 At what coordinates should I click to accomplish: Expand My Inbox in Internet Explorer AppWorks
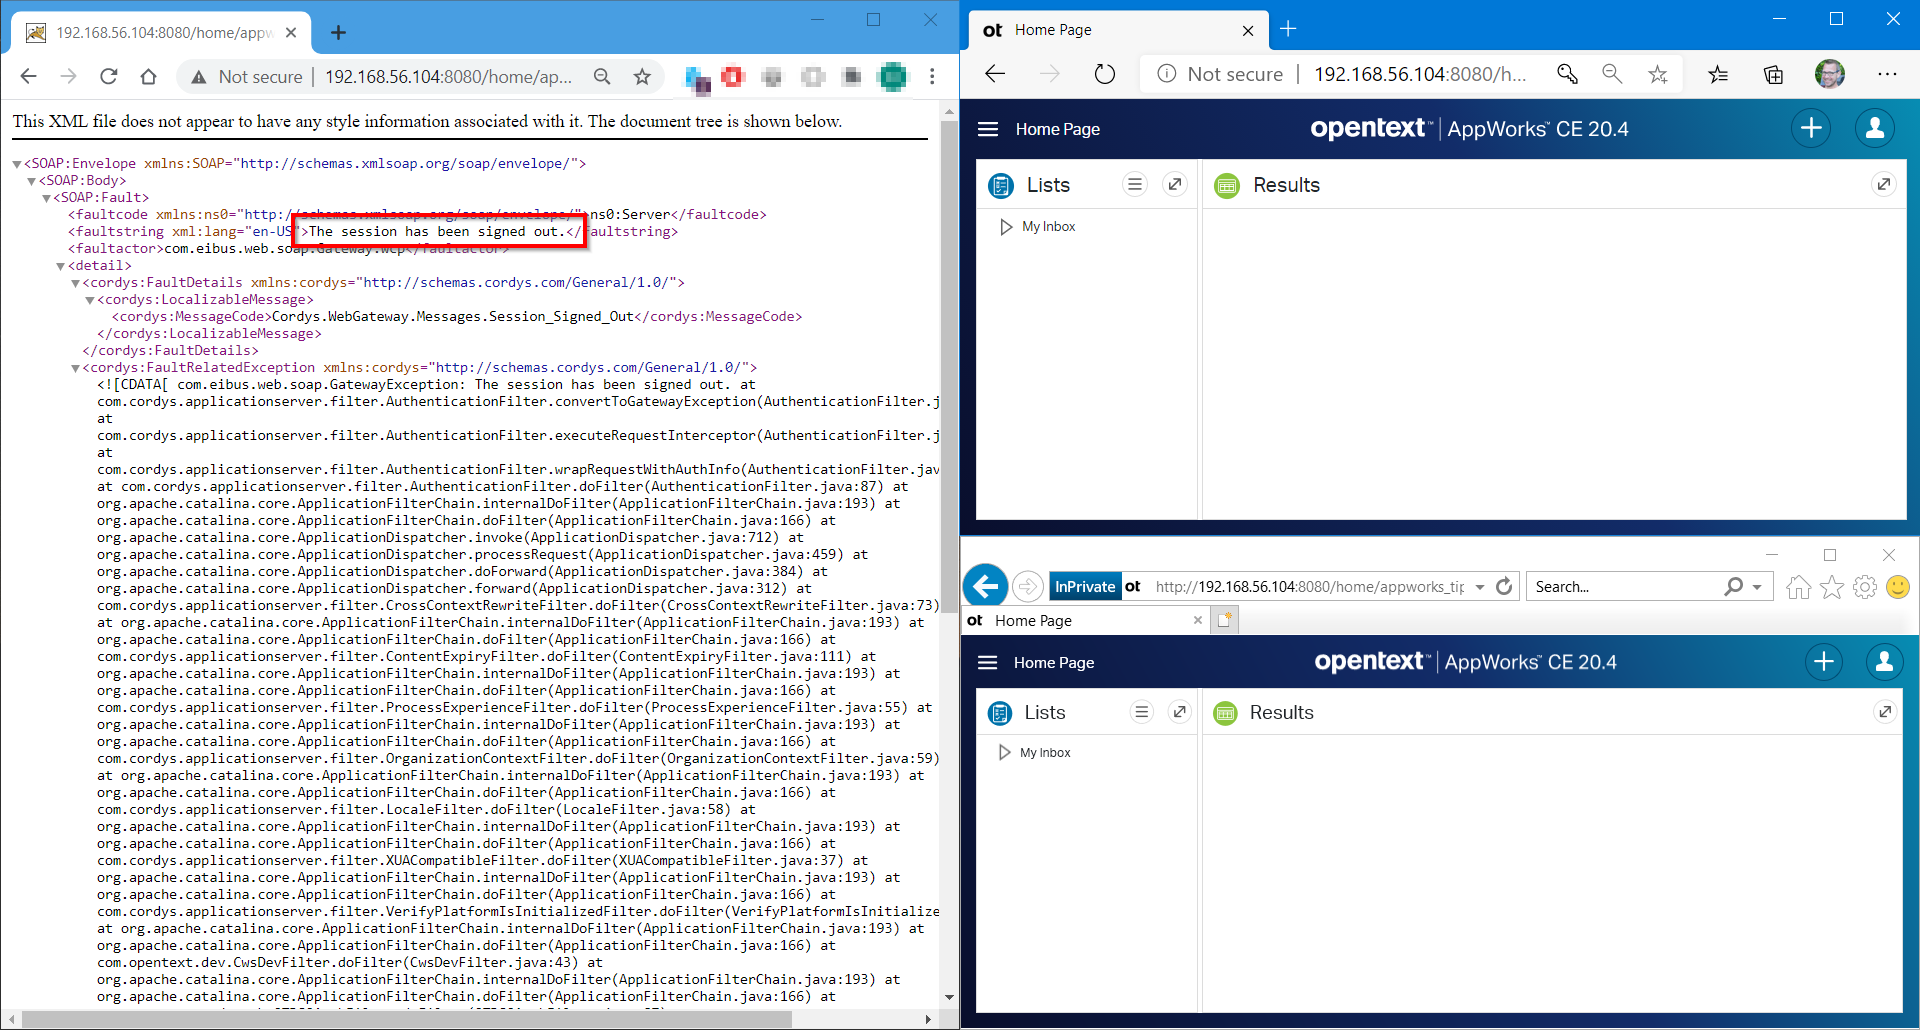pyautogui.click(x=1005, y=752)
